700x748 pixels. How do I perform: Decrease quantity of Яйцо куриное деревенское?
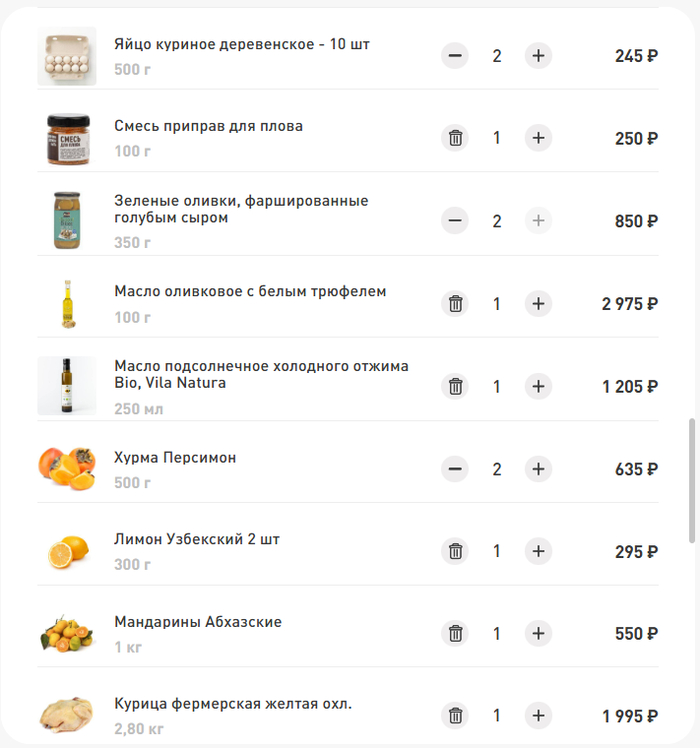(455, 56)
